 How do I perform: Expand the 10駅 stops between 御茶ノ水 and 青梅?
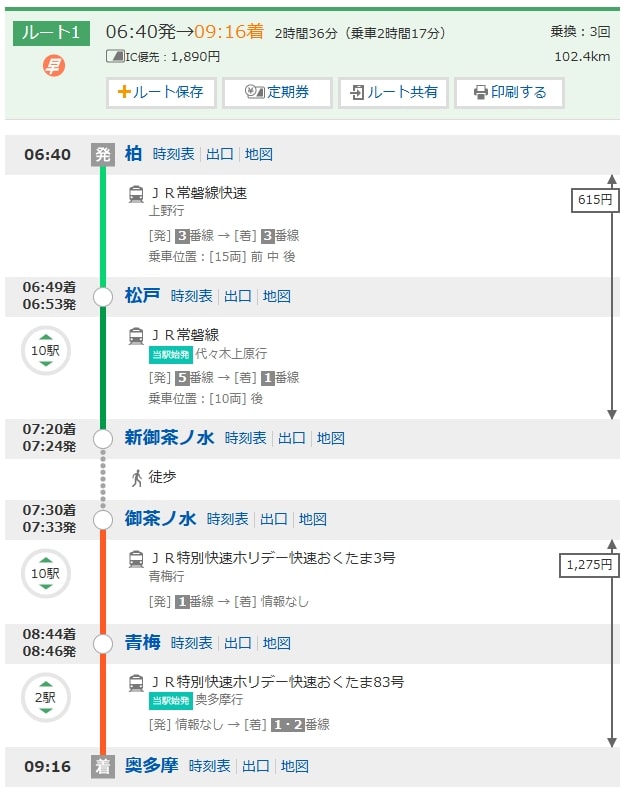(x=45, y=573)
